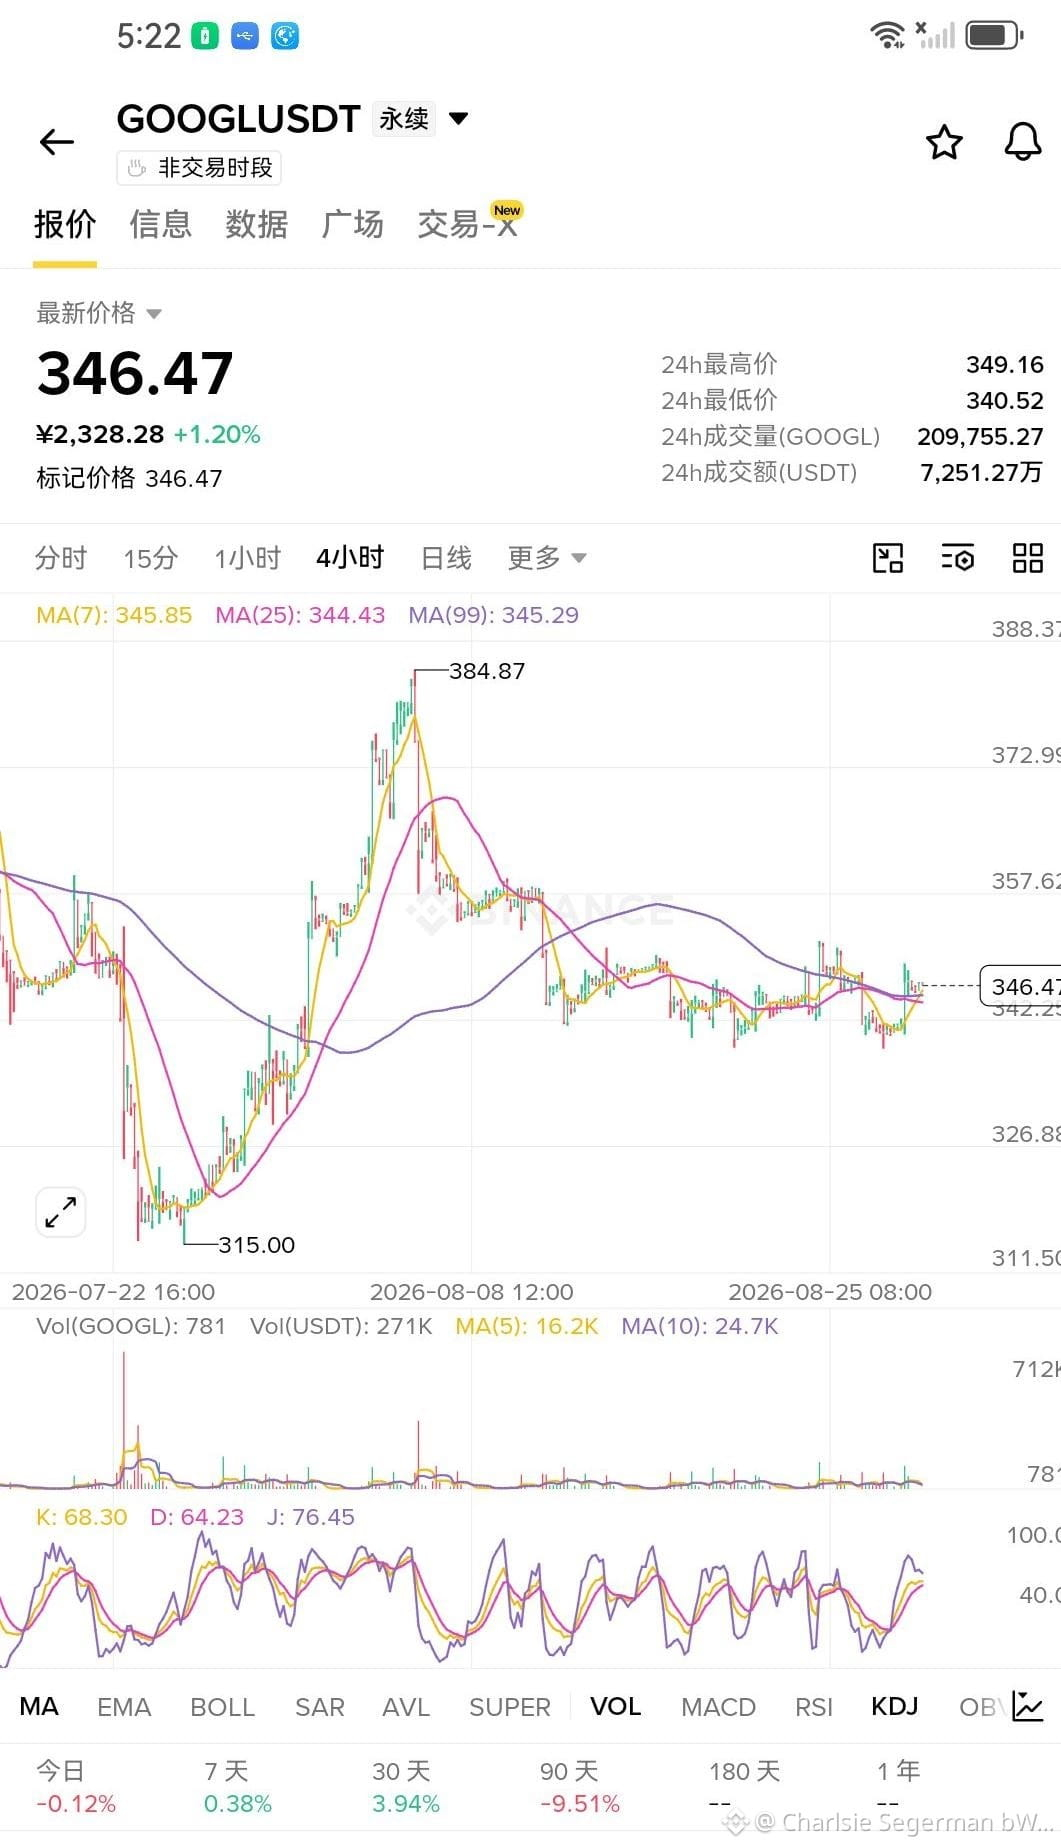This screenshot has width=1061, height=1847.
Task: Select the 4小时 chart interval
Action: (x=350, y=558)
